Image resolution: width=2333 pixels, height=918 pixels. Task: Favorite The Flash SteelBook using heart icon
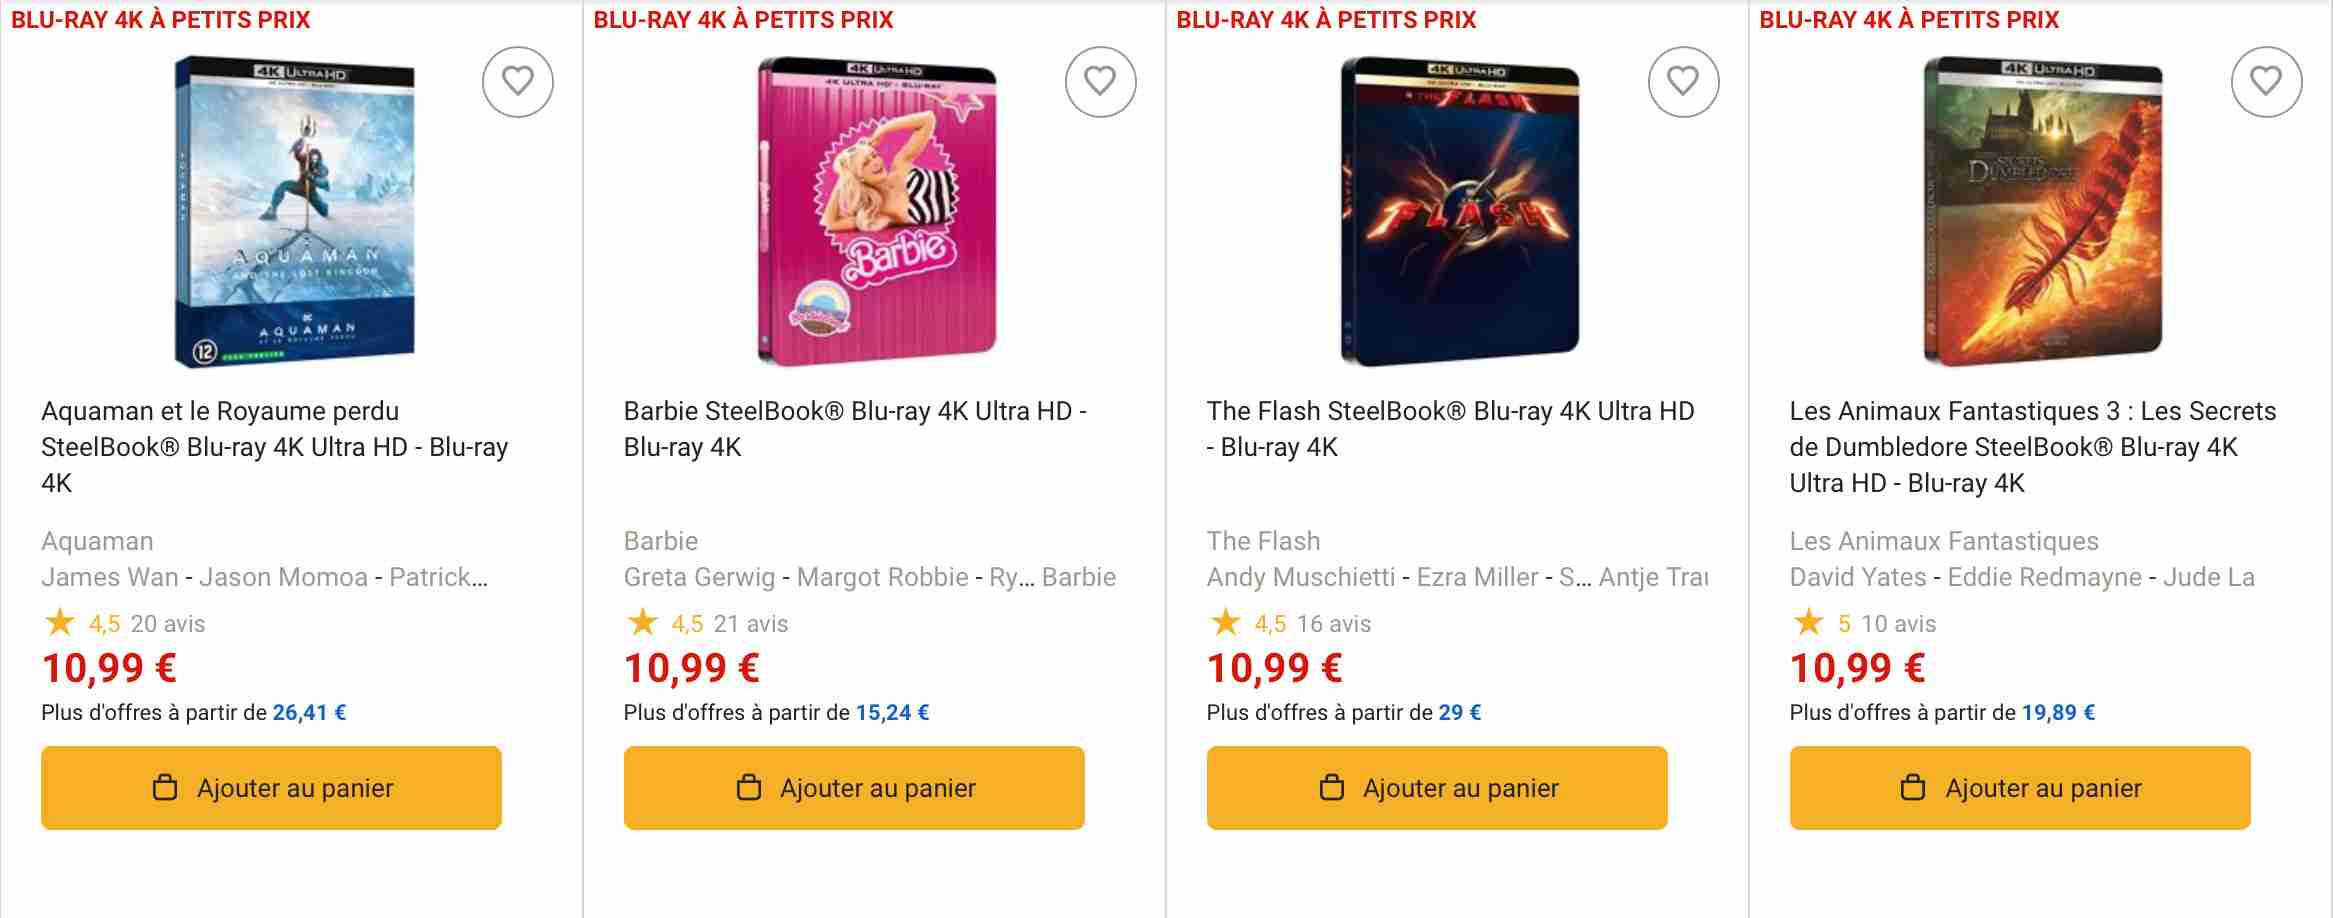(1683, 82)
